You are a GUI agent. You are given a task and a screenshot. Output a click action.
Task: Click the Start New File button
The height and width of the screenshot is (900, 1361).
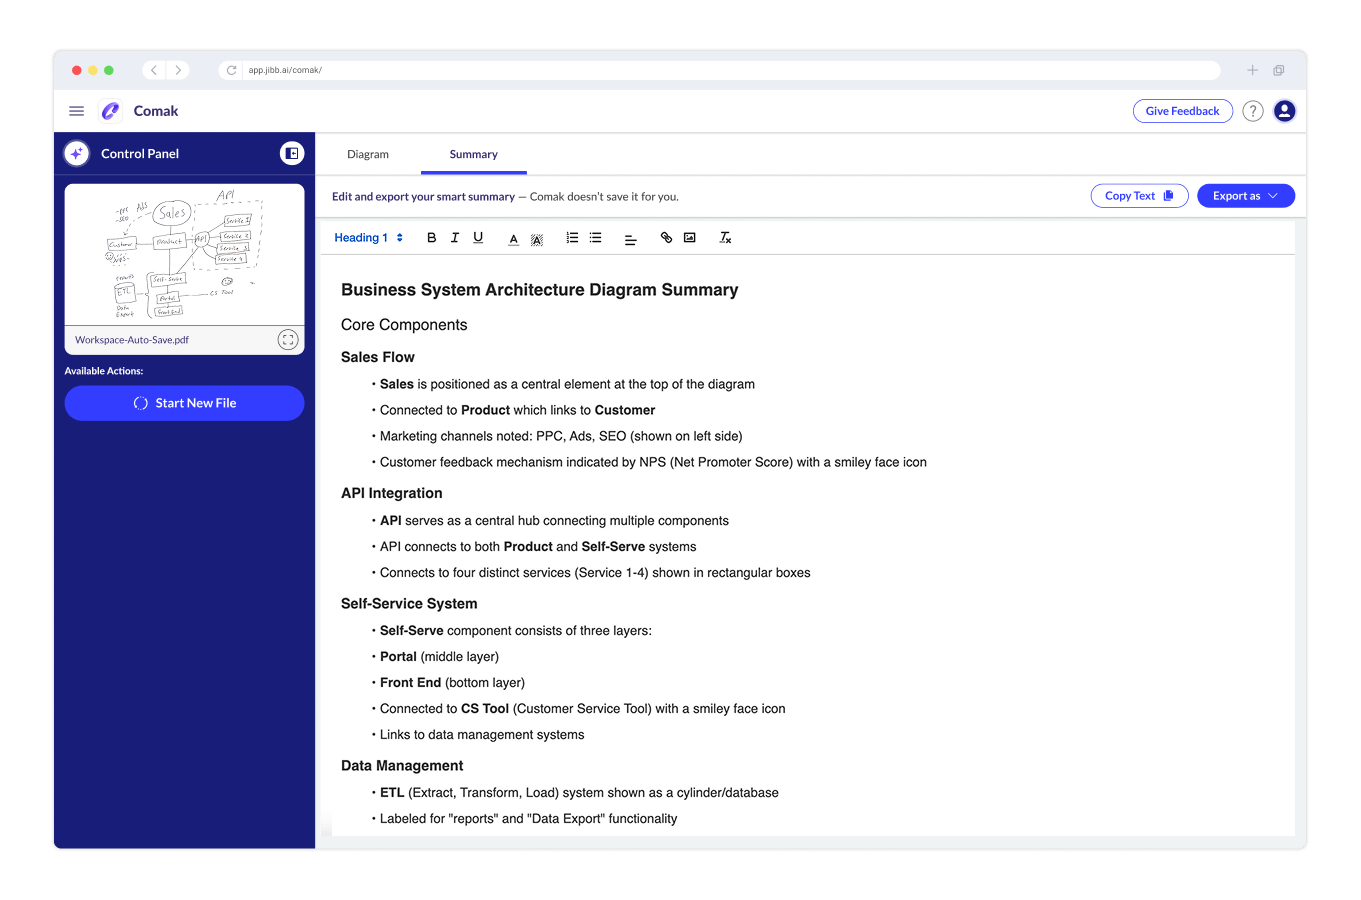pyautogui.click(x=185, y=403)
